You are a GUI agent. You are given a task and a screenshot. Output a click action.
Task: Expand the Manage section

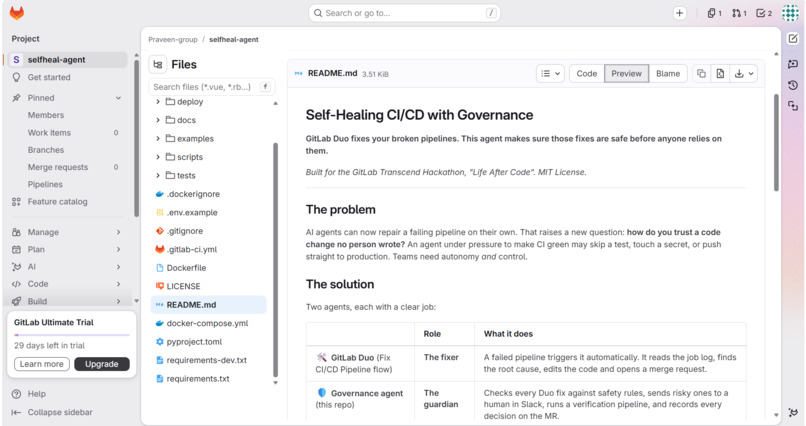tap(67, 232)
